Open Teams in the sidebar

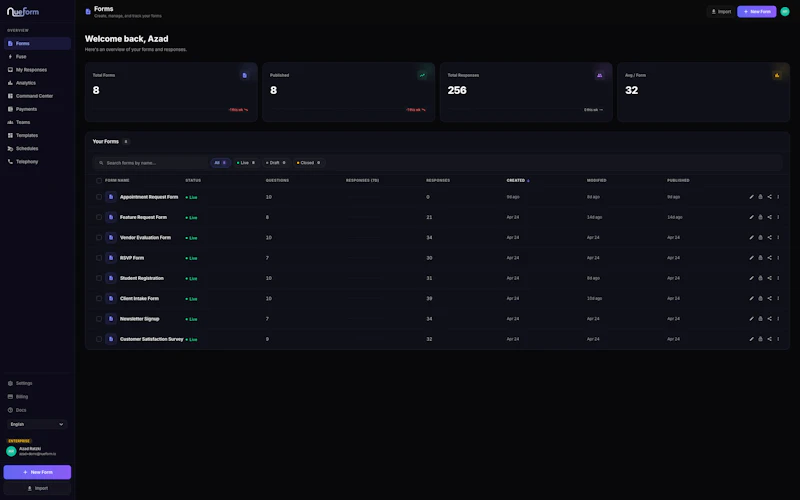point(37,122)
